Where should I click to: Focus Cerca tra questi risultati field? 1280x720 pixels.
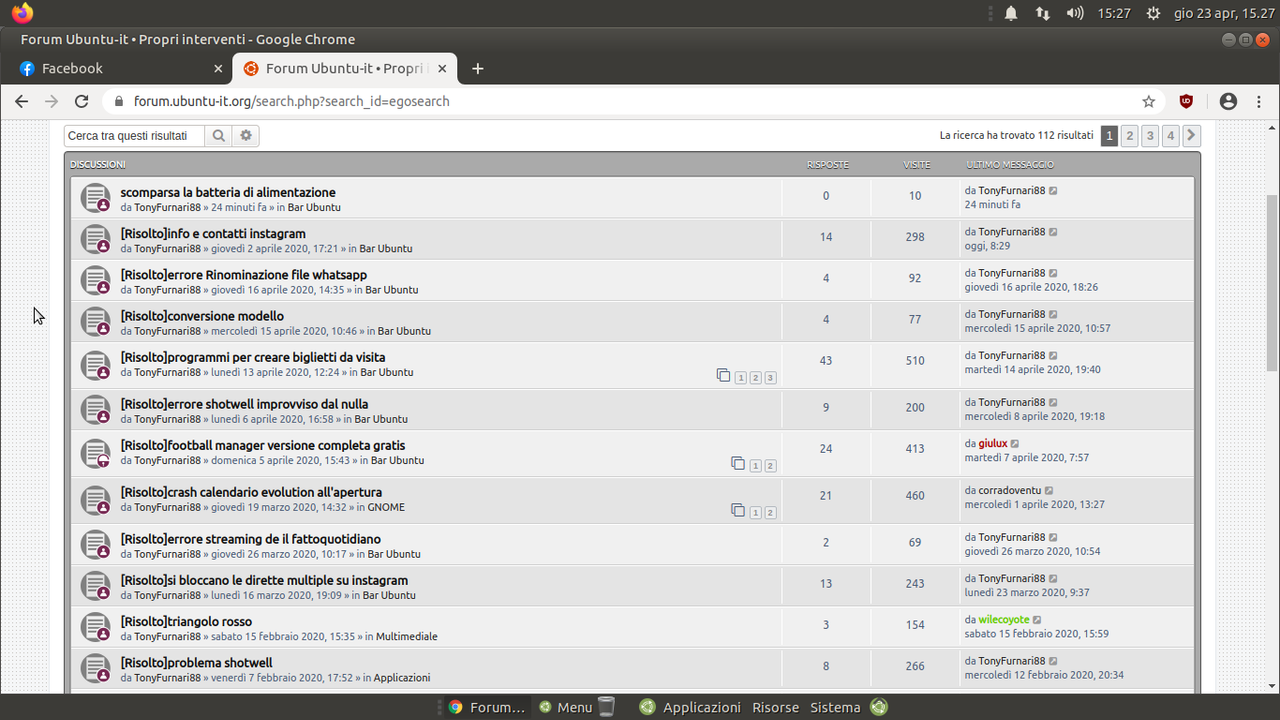pos(134,136)
